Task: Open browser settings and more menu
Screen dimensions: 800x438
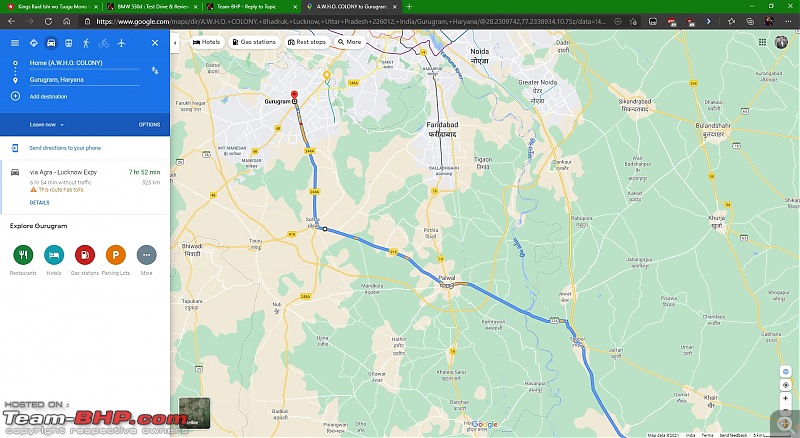Action: (x=788, y=21)
